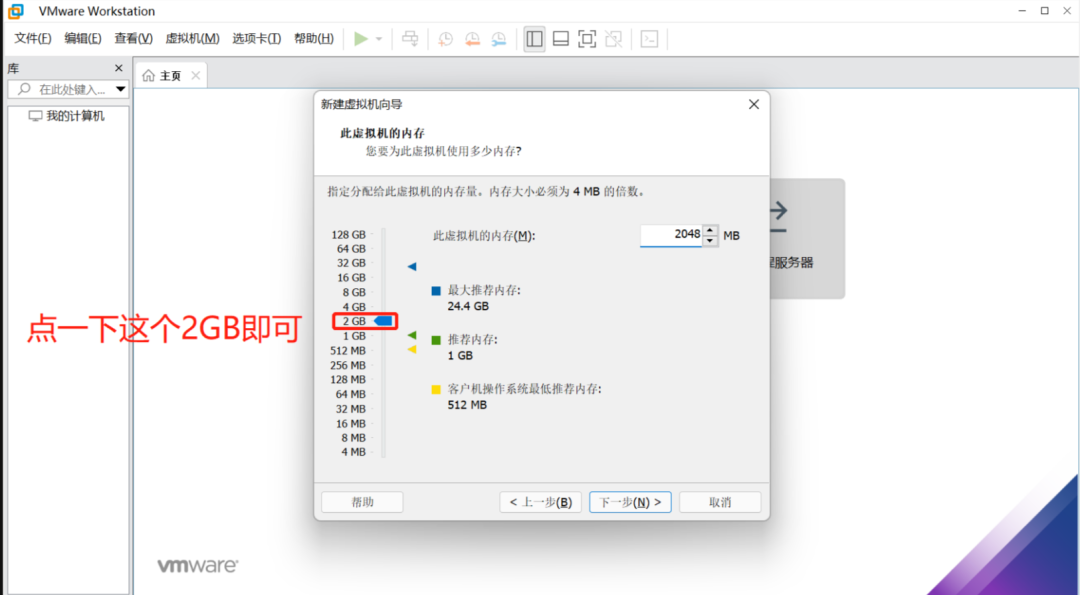Image resolution: width=1080 pixels, height=595 pixels.
Task: Click the VMware Workstation title bar logo
Action: [16, 11]
